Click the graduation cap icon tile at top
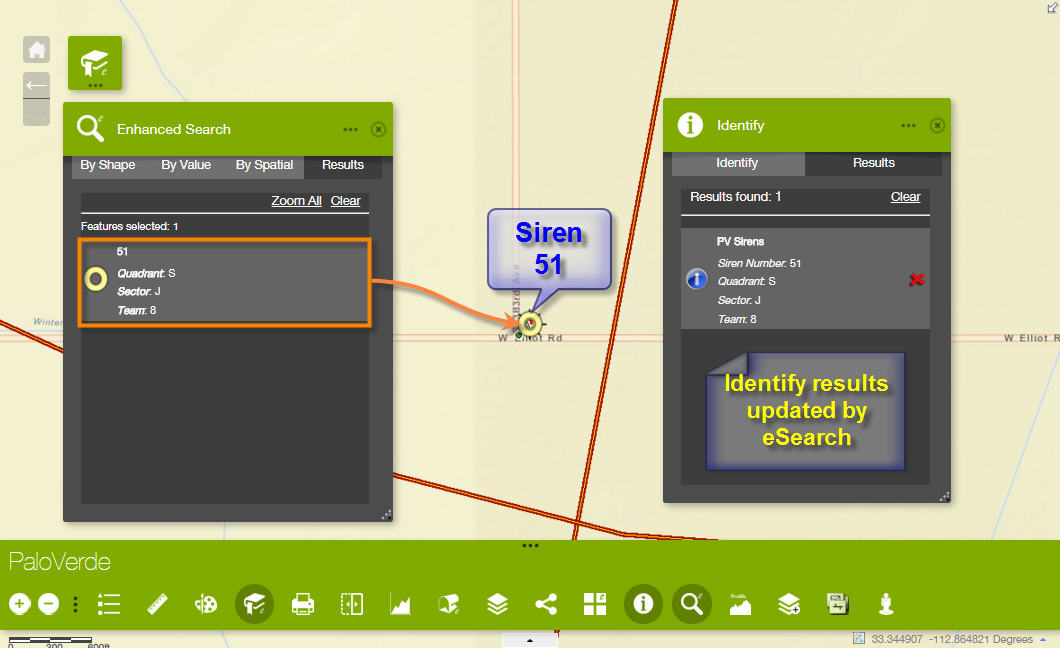 [95, 63]
